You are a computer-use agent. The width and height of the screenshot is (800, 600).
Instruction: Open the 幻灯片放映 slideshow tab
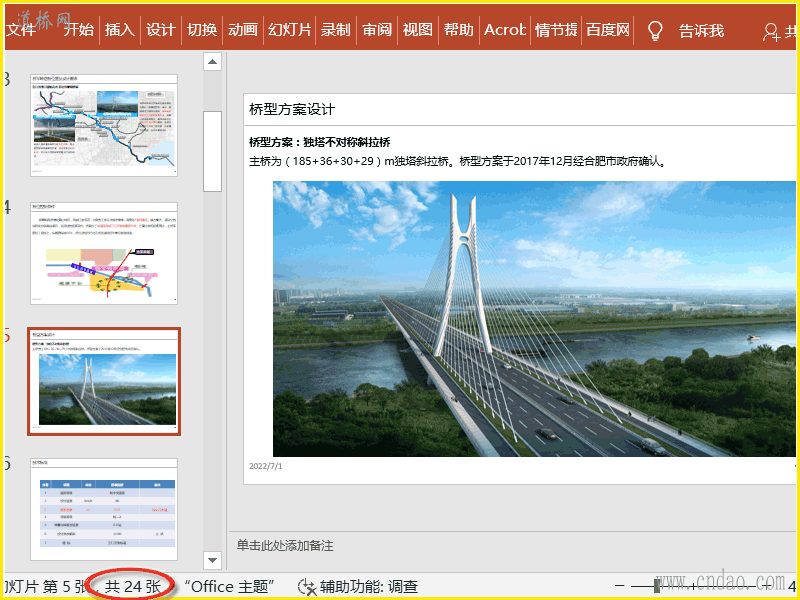(289, 30)
